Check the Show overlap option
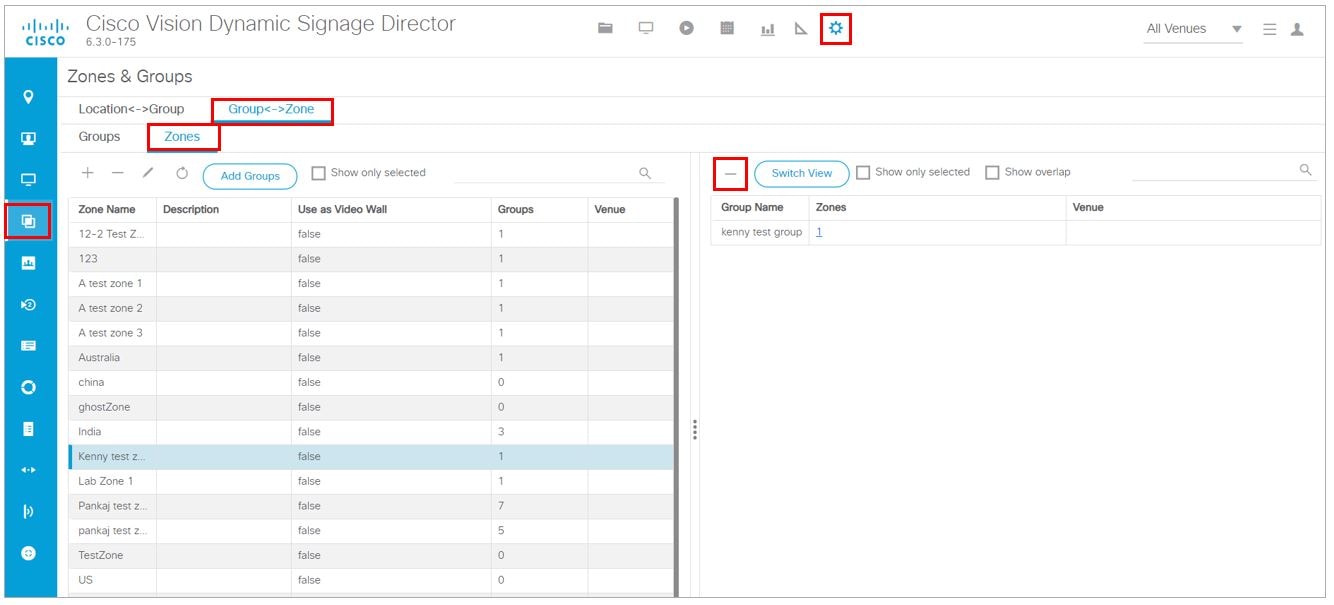1334x605 pixels. pos(992,172)
